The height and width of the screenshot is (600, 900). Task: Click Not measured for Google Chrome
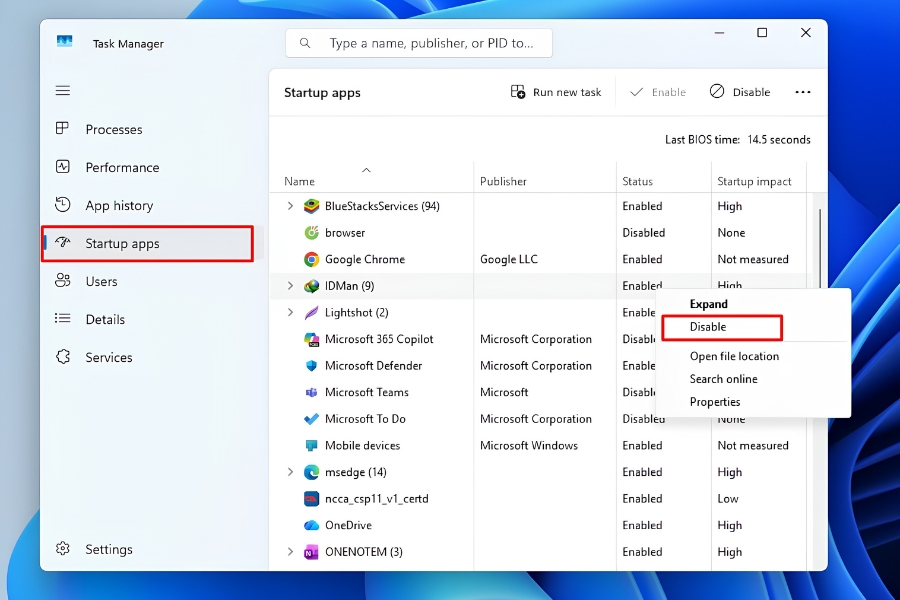tap(752, 260)
